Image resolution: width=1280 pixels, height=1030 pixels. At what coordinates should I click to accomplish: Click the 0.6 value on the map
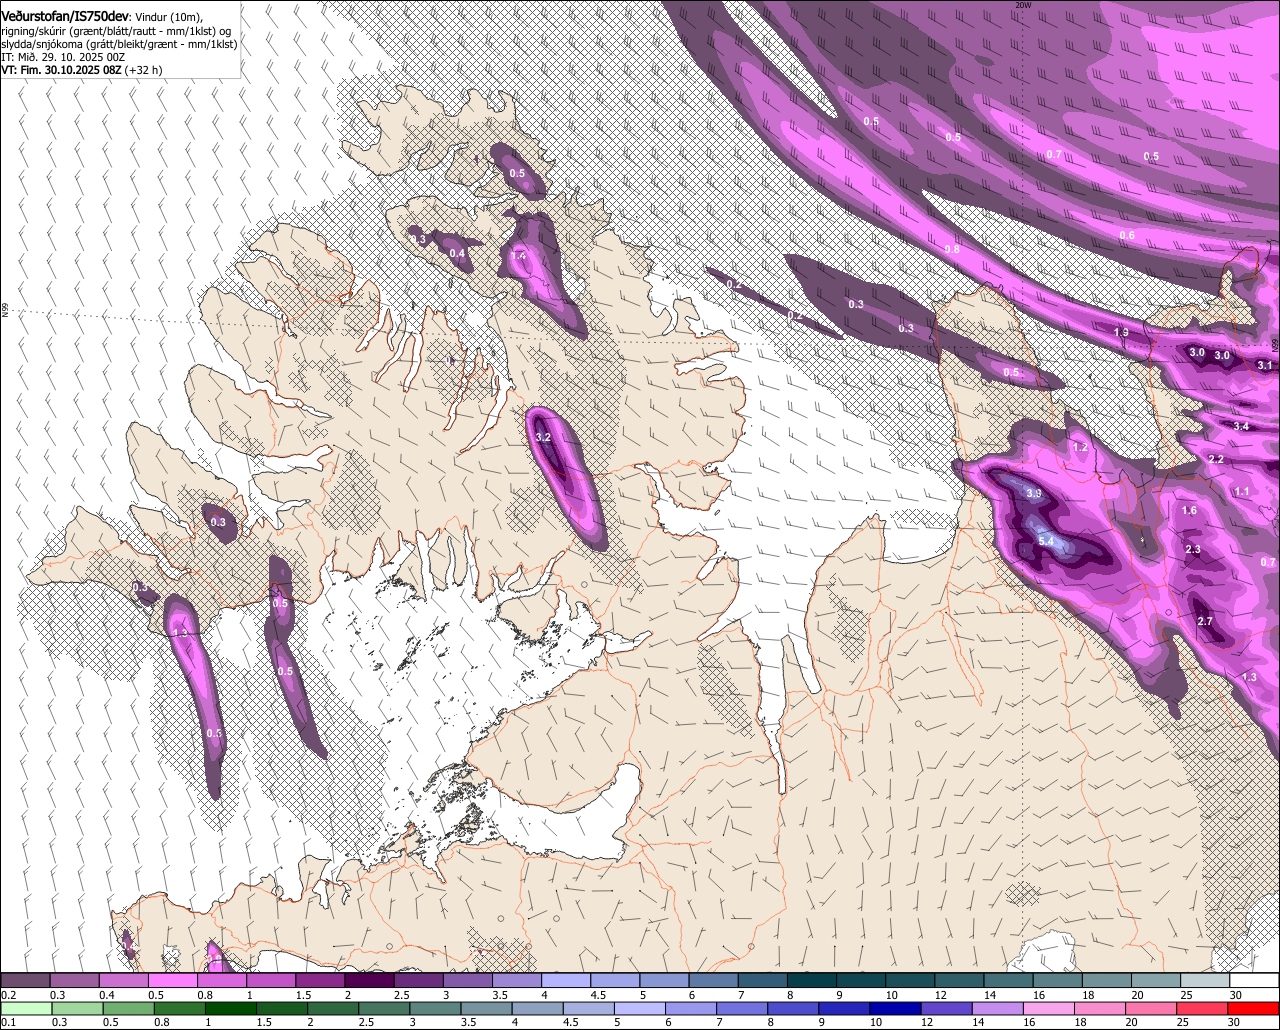click(1127, 235)
